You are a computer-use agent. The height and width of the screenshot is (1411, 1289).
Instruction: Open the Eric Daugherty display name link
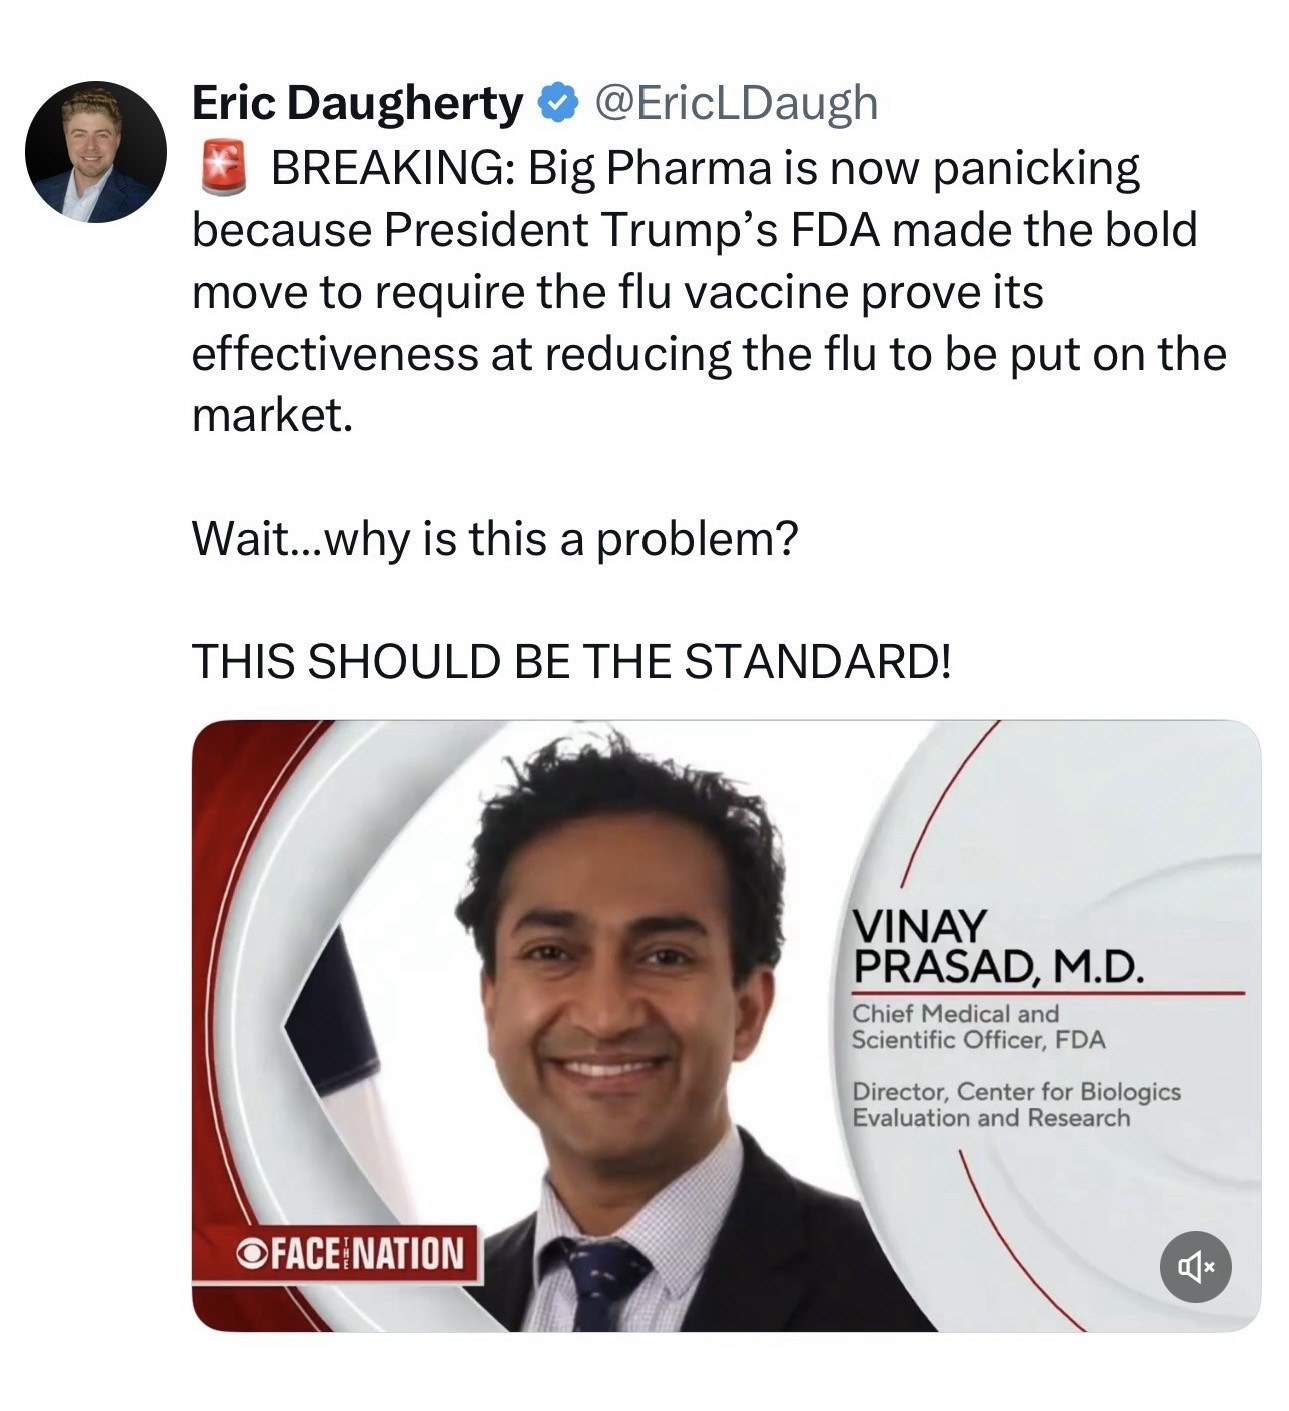point(357,103)
